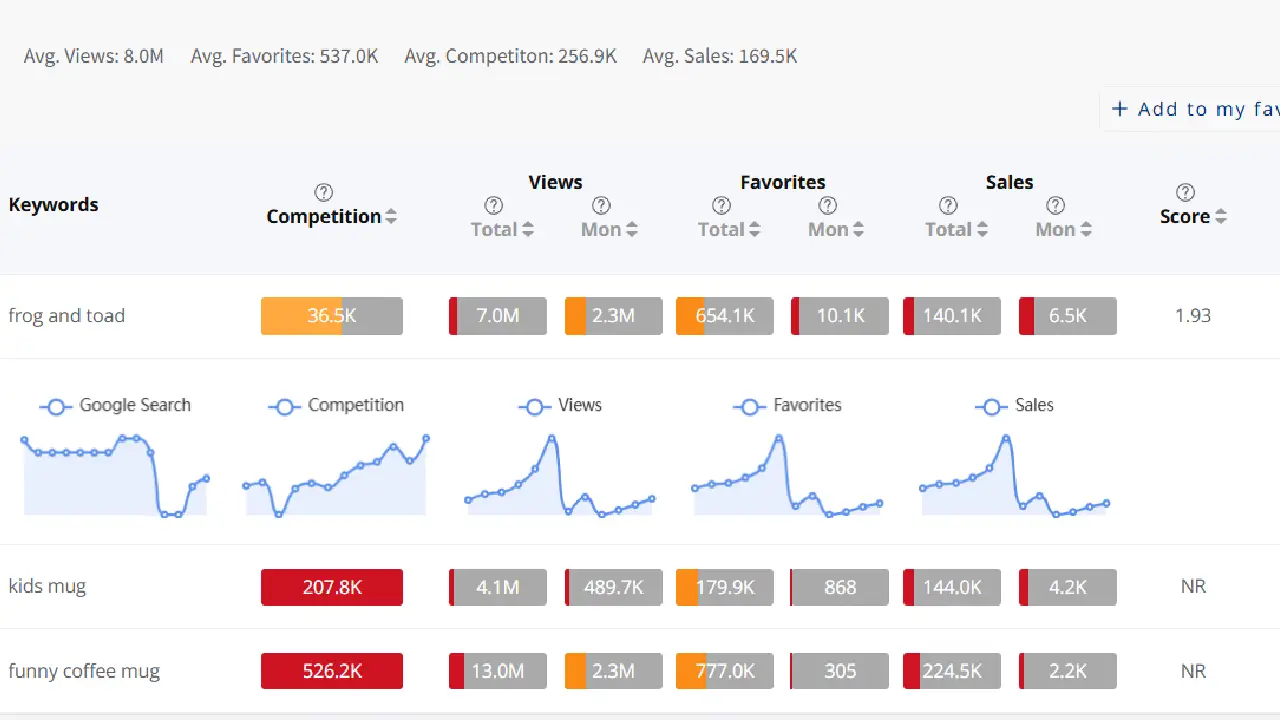Click the Sales chart legend circle

click(x=990, y=406)
